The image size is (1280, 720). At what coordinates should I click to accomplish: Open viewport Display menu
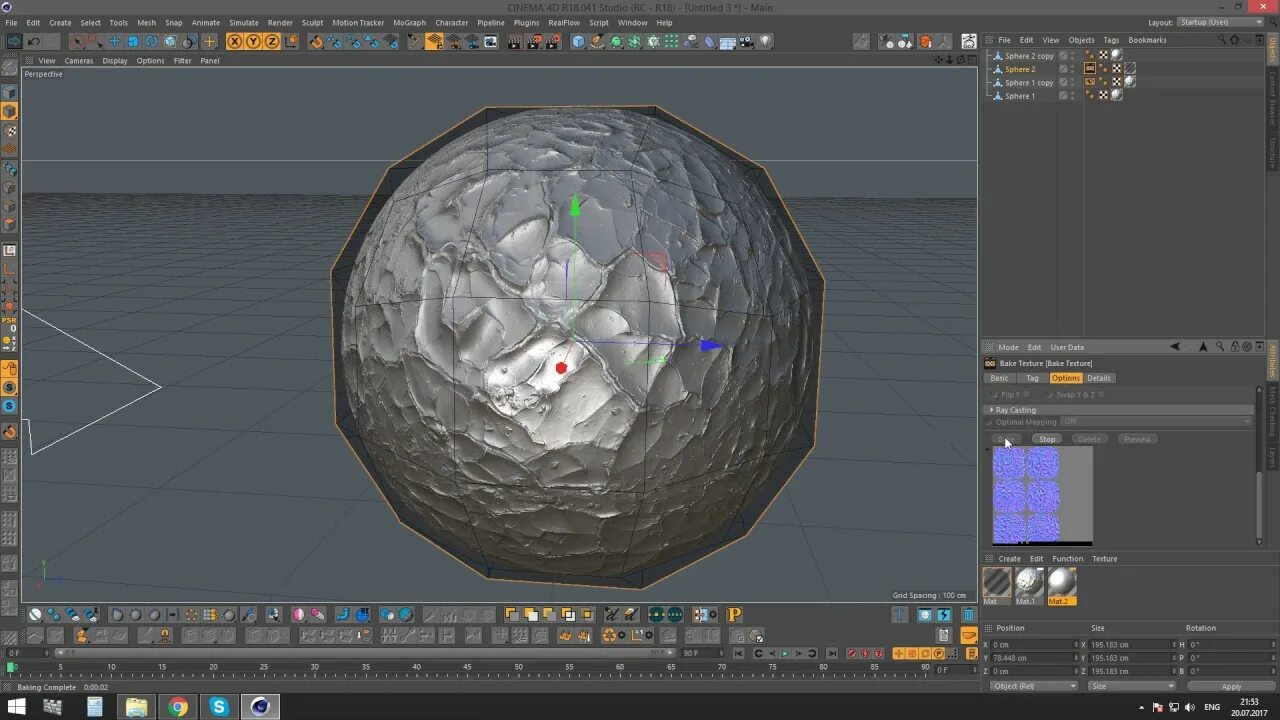coord(115,60)
